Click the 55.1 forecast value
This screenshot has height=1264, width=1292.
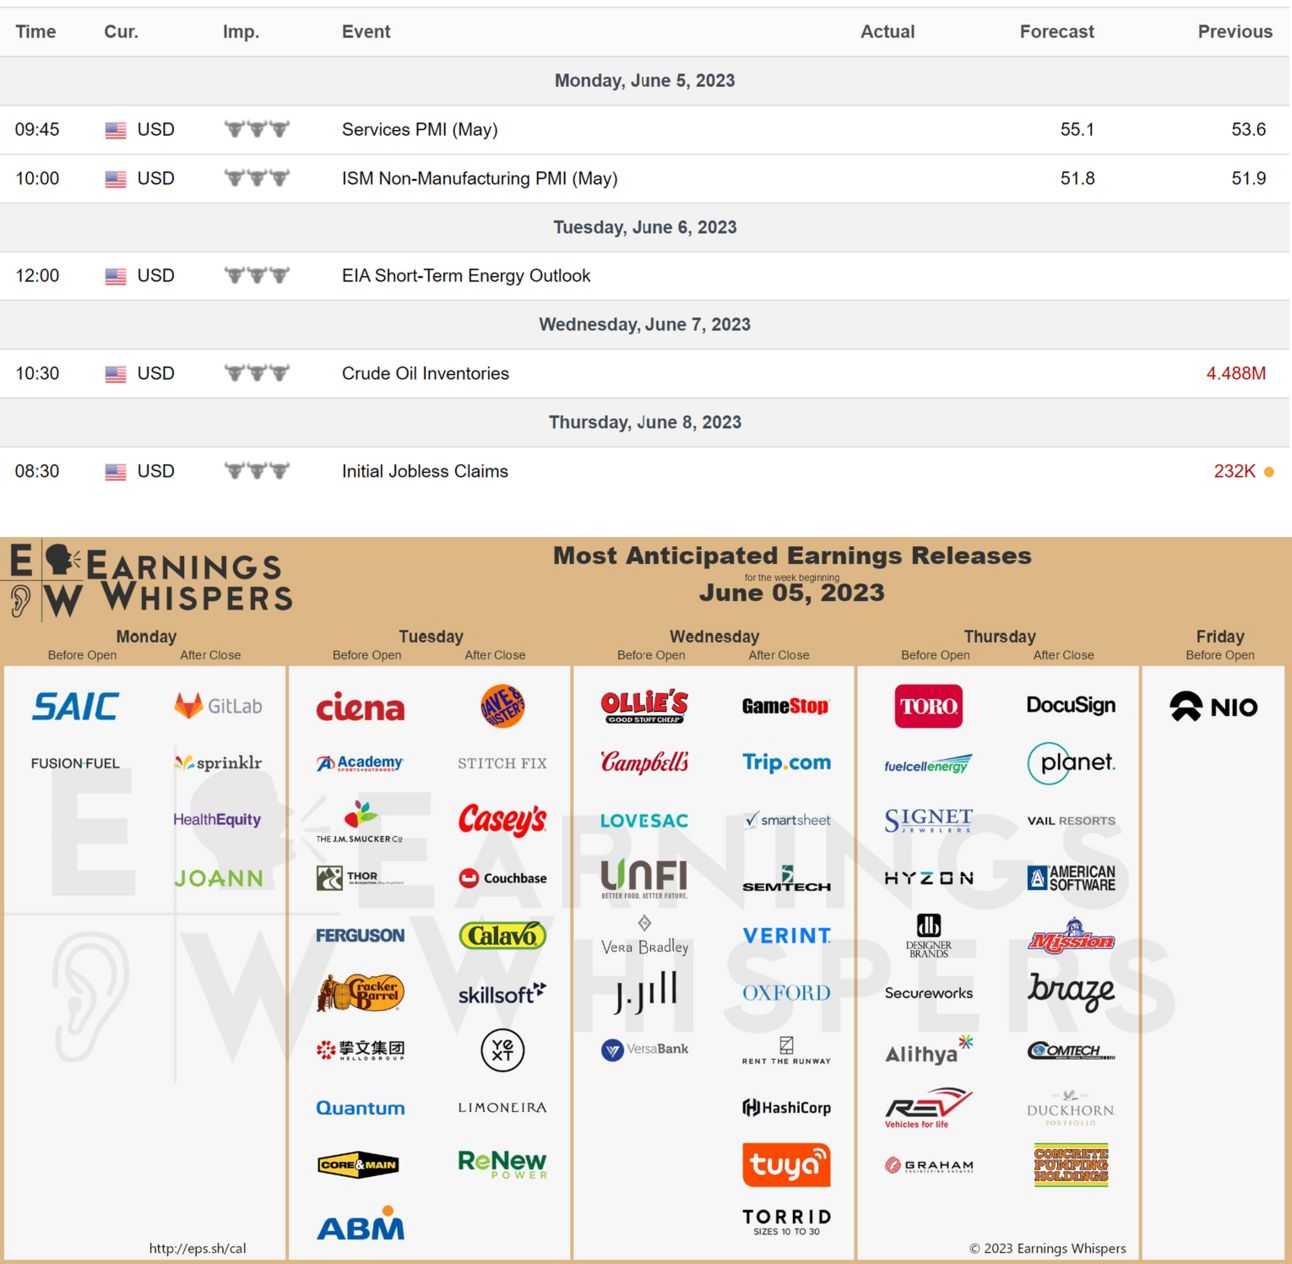click(x=1078, y=129)
